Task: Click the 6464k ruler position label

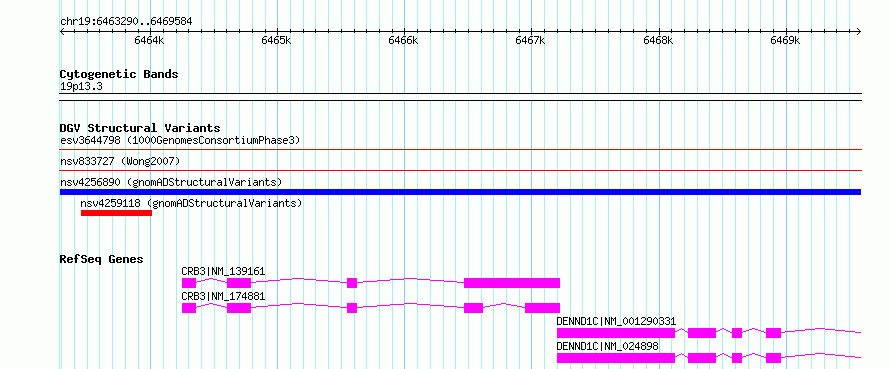Action: coord(149,40)
